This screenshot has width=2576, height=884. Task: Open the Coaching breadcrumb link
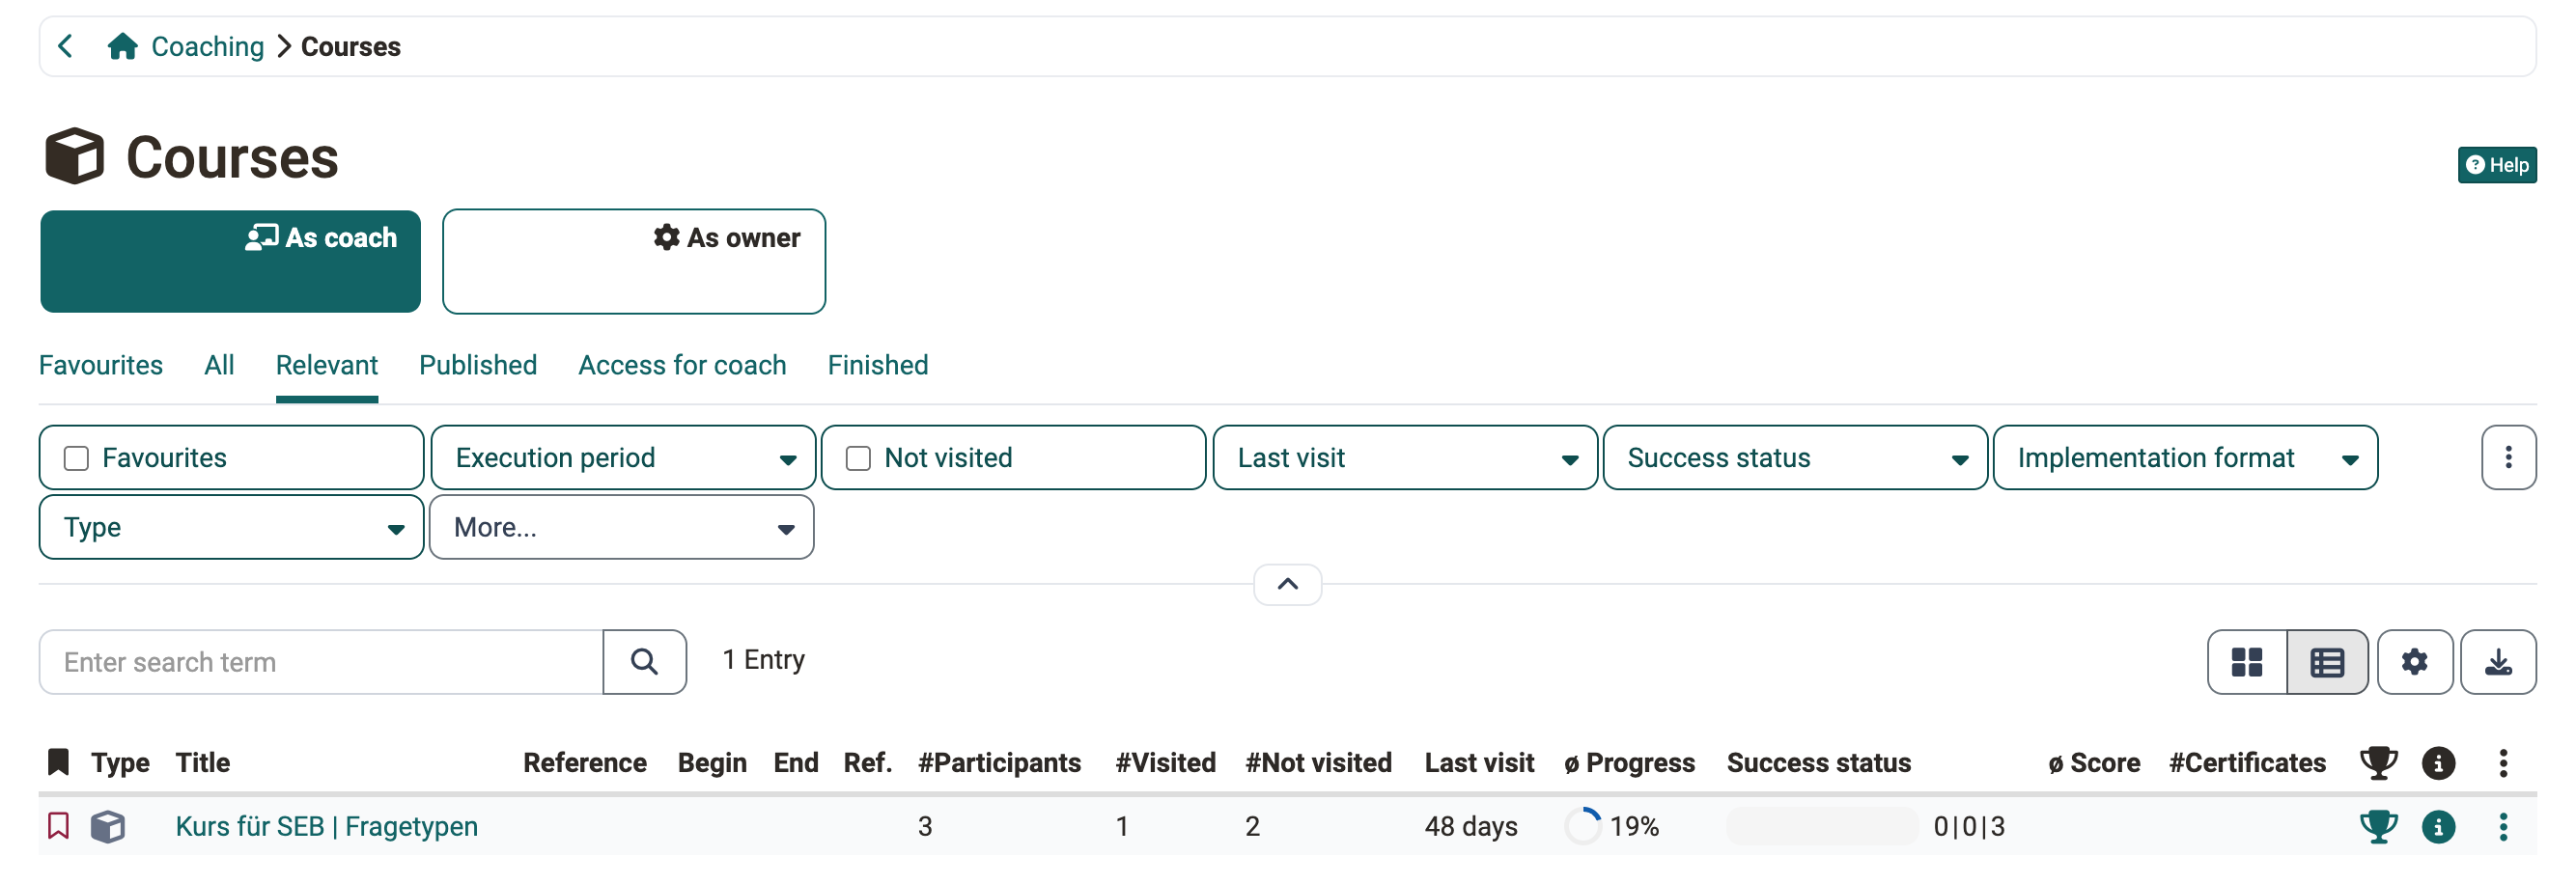[207, 46]
